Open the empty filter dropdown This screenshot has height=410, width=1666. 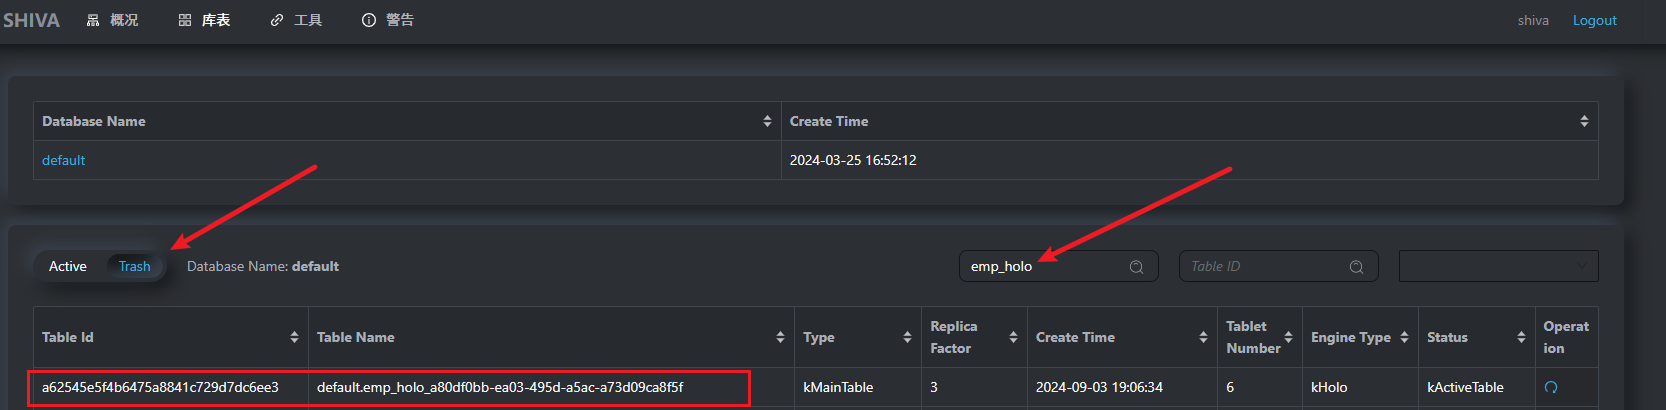point(1498,267)
